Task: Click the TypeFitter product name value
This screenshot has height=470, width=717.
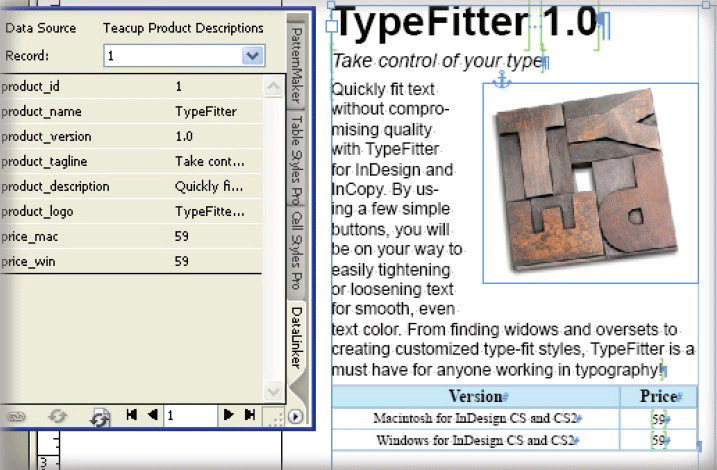Action: 206,112
